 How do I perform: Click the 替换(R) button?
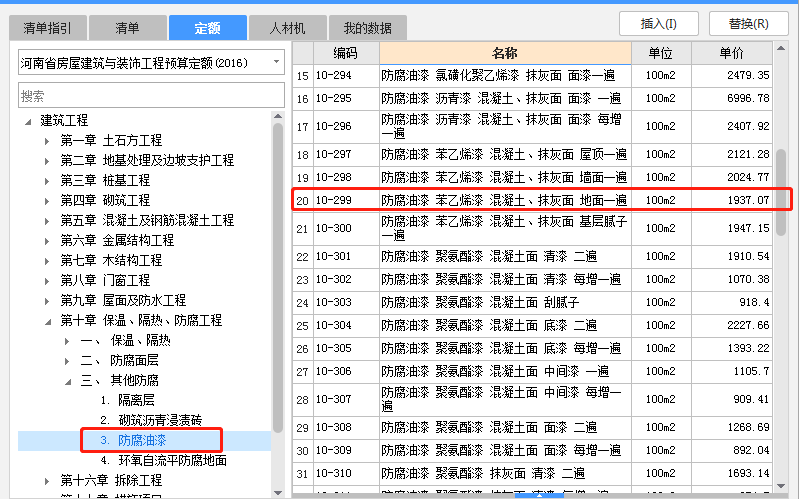coord(749,23)
